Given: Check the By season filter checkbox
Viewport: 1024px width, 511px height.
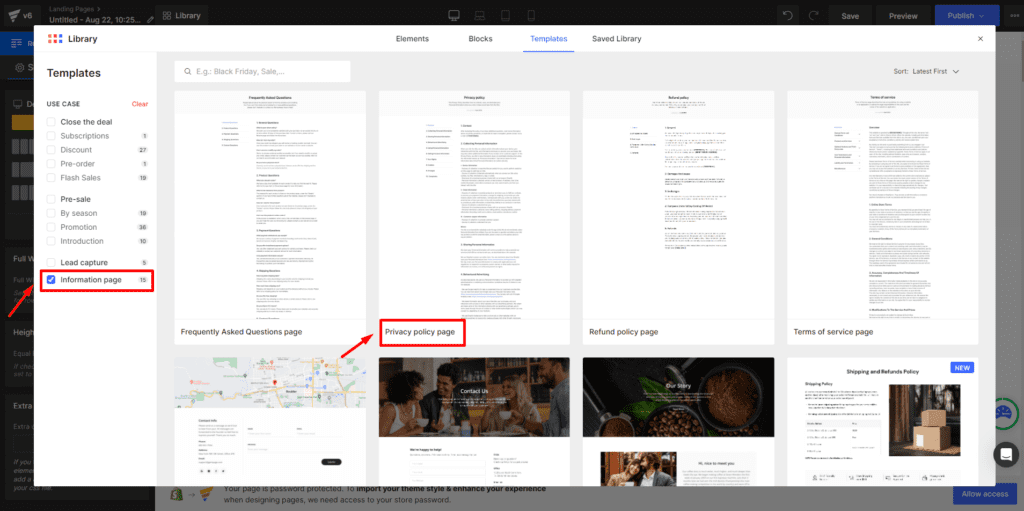Looking at the screenshot, I should [x=51, y=213].
